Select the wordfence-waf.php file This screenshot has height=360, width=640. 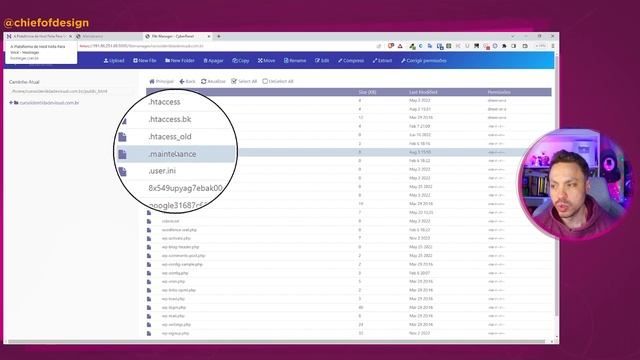(179, 230)
